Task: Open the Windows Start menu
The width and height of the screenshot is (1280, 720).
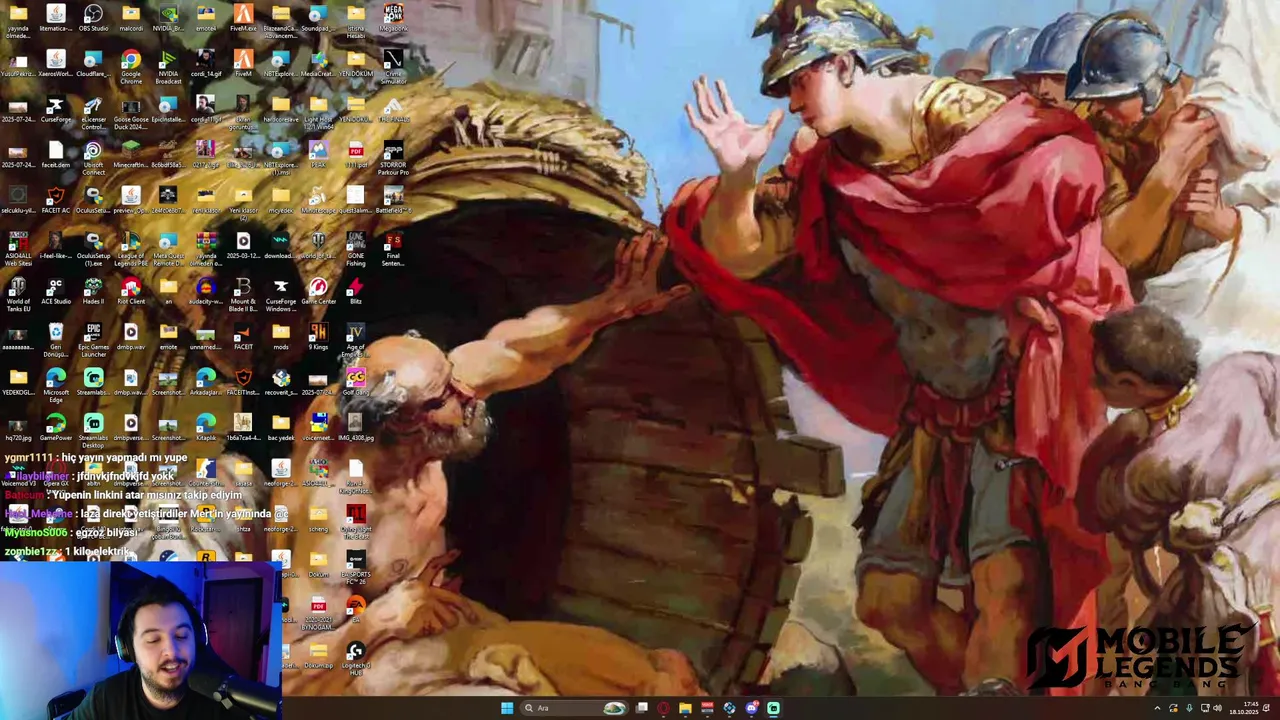Action: click(x=507, y=708)
